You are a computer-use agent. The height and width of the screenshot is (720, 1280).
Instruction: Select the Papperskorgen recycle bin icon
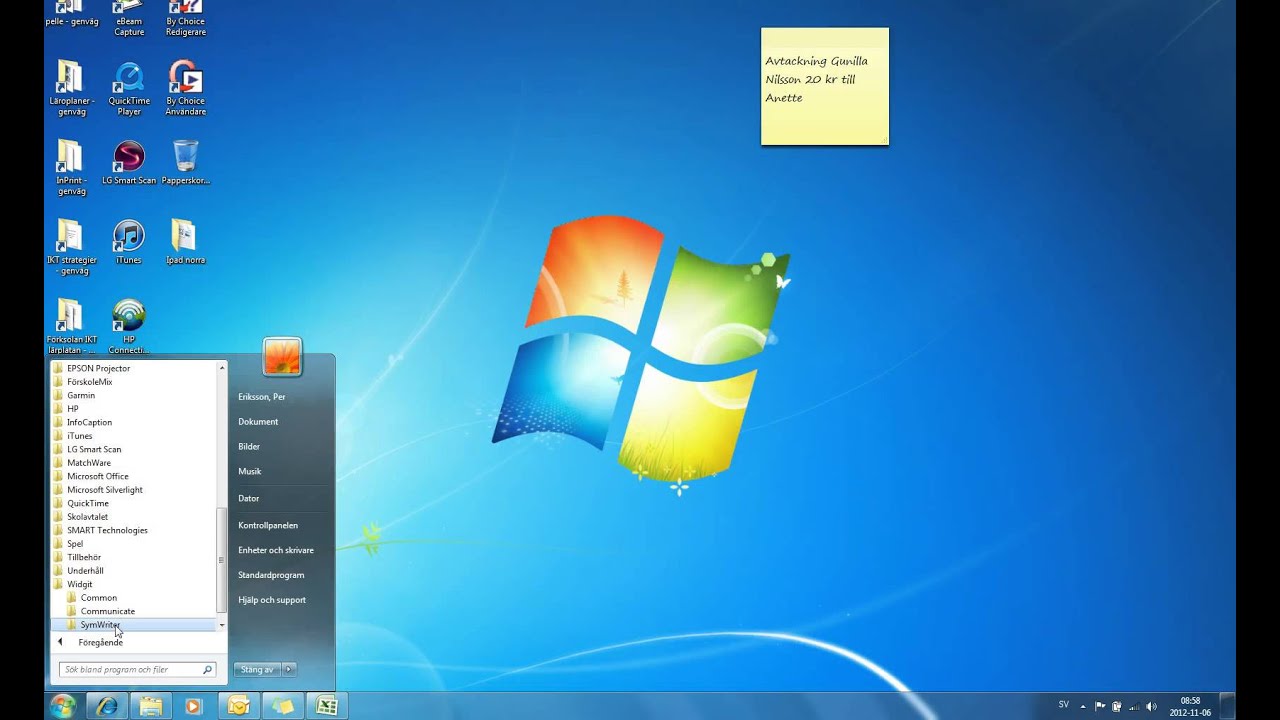[186, 163]
